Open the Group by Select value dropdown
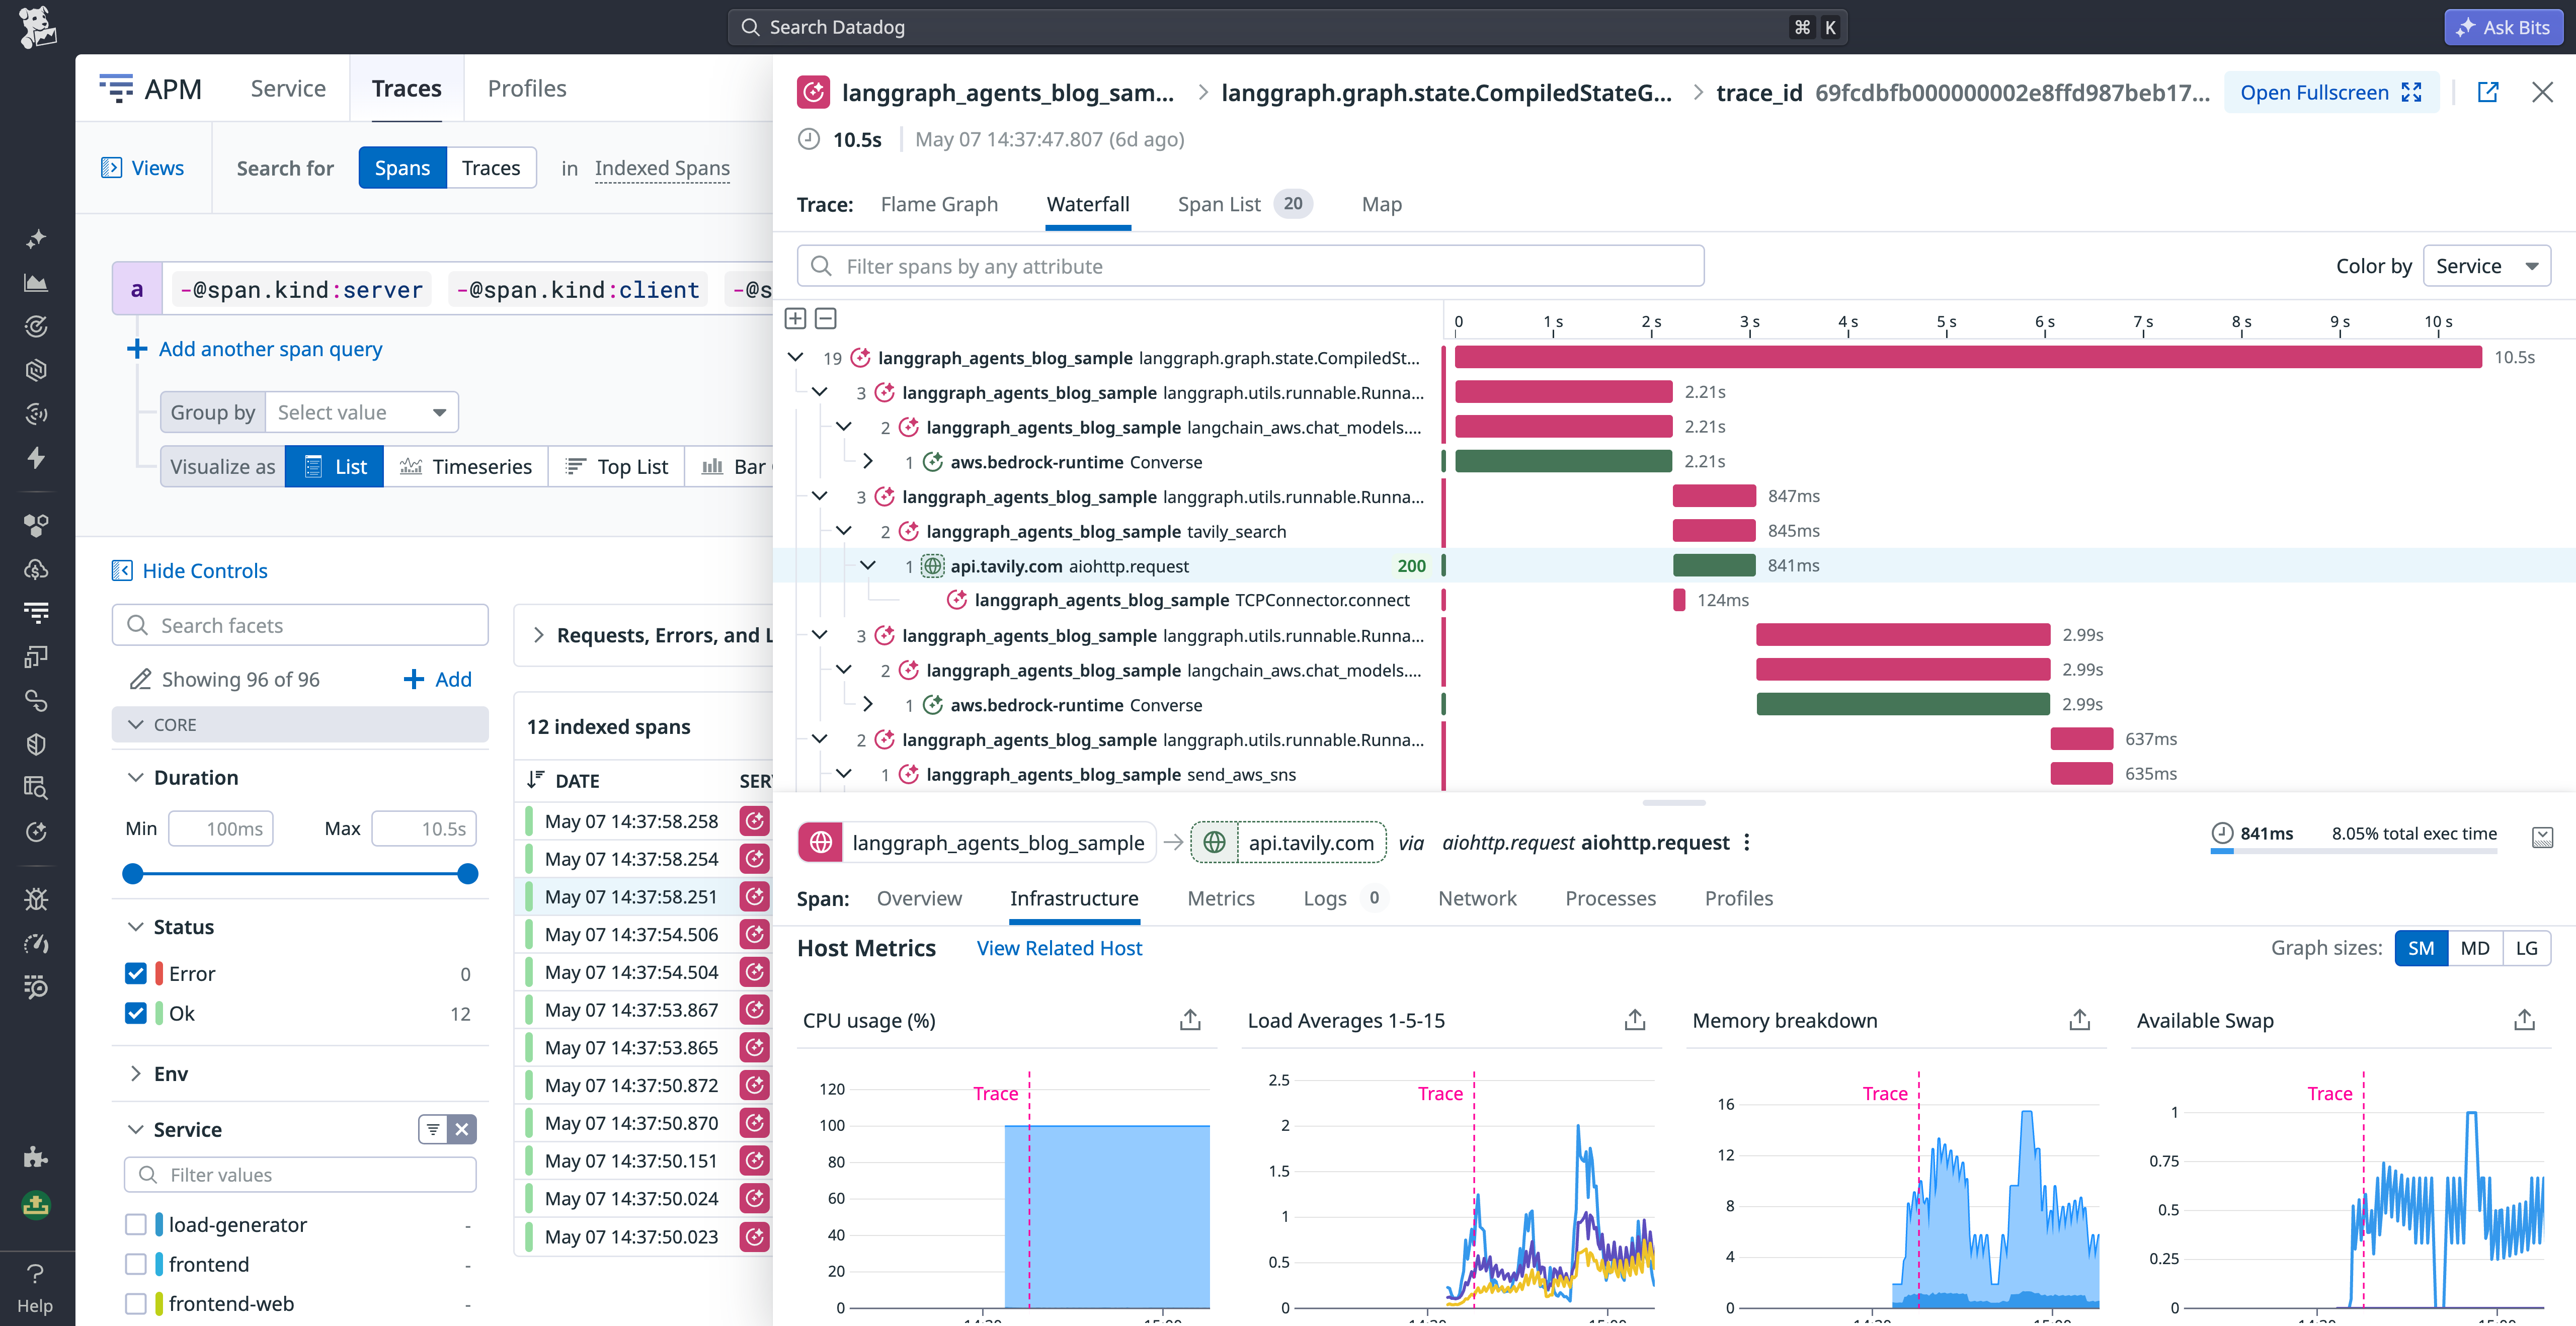Viewport: 2576px width, 1326px height. (x=361, y=412)
